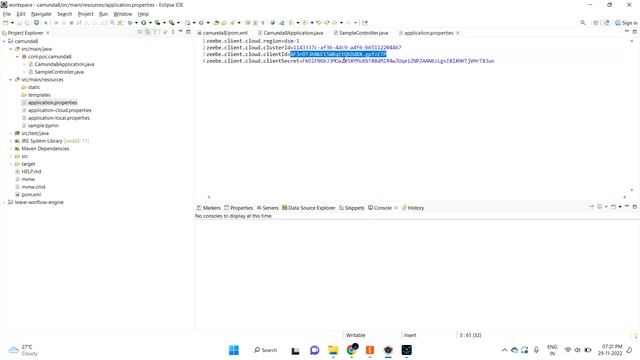Maximize the editor area
Screen dimensions: 640x360
(x=635, y=32)
